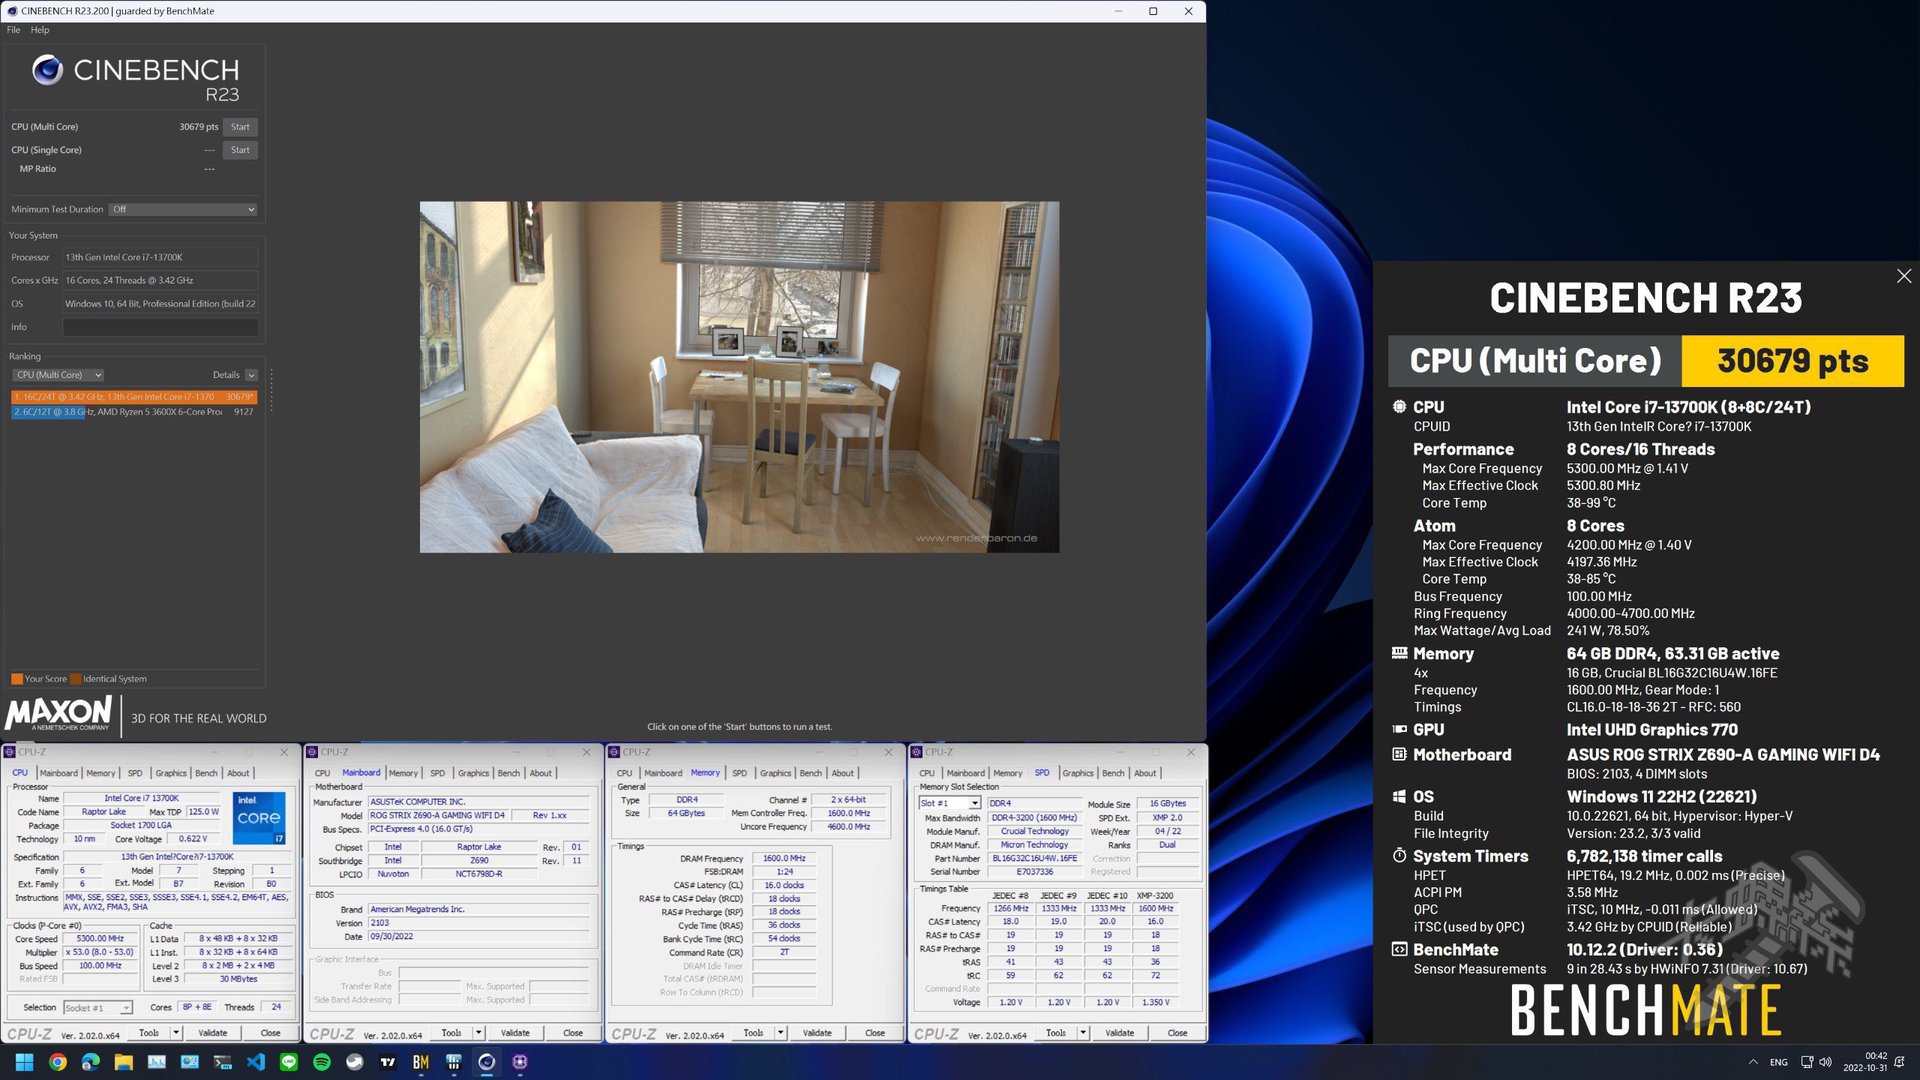This screenshot has width=1920, height=1080.
Task: Click the Info text field under Your System
Action: [x=160, y=327]
